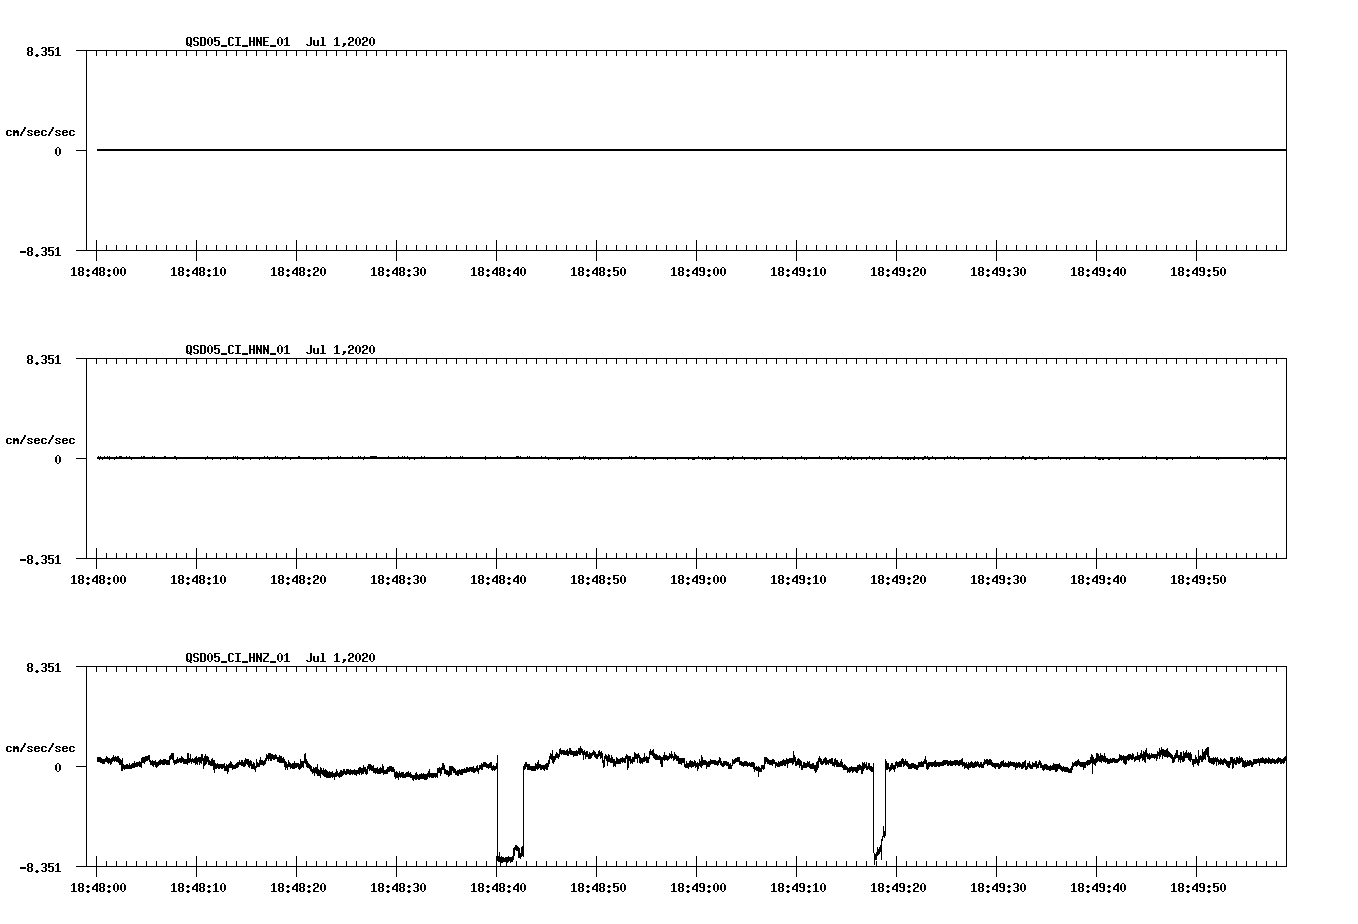Screen dimensions: 1358x924
Task: Click the 18:49:10 time label under HNN plot
Action: 798,580
